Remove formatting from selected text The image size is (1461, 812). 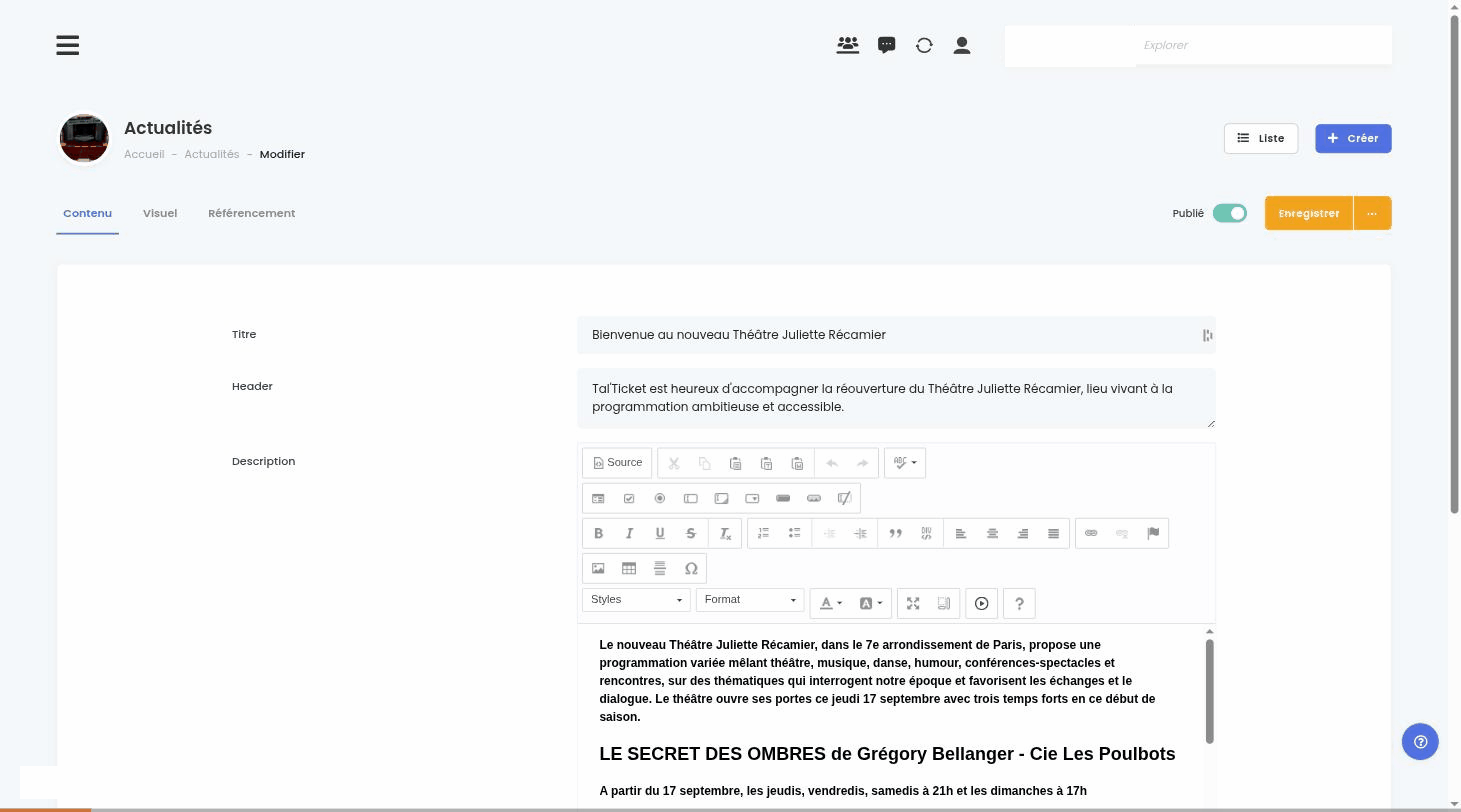pyautogui.click(x=726, y=533)
